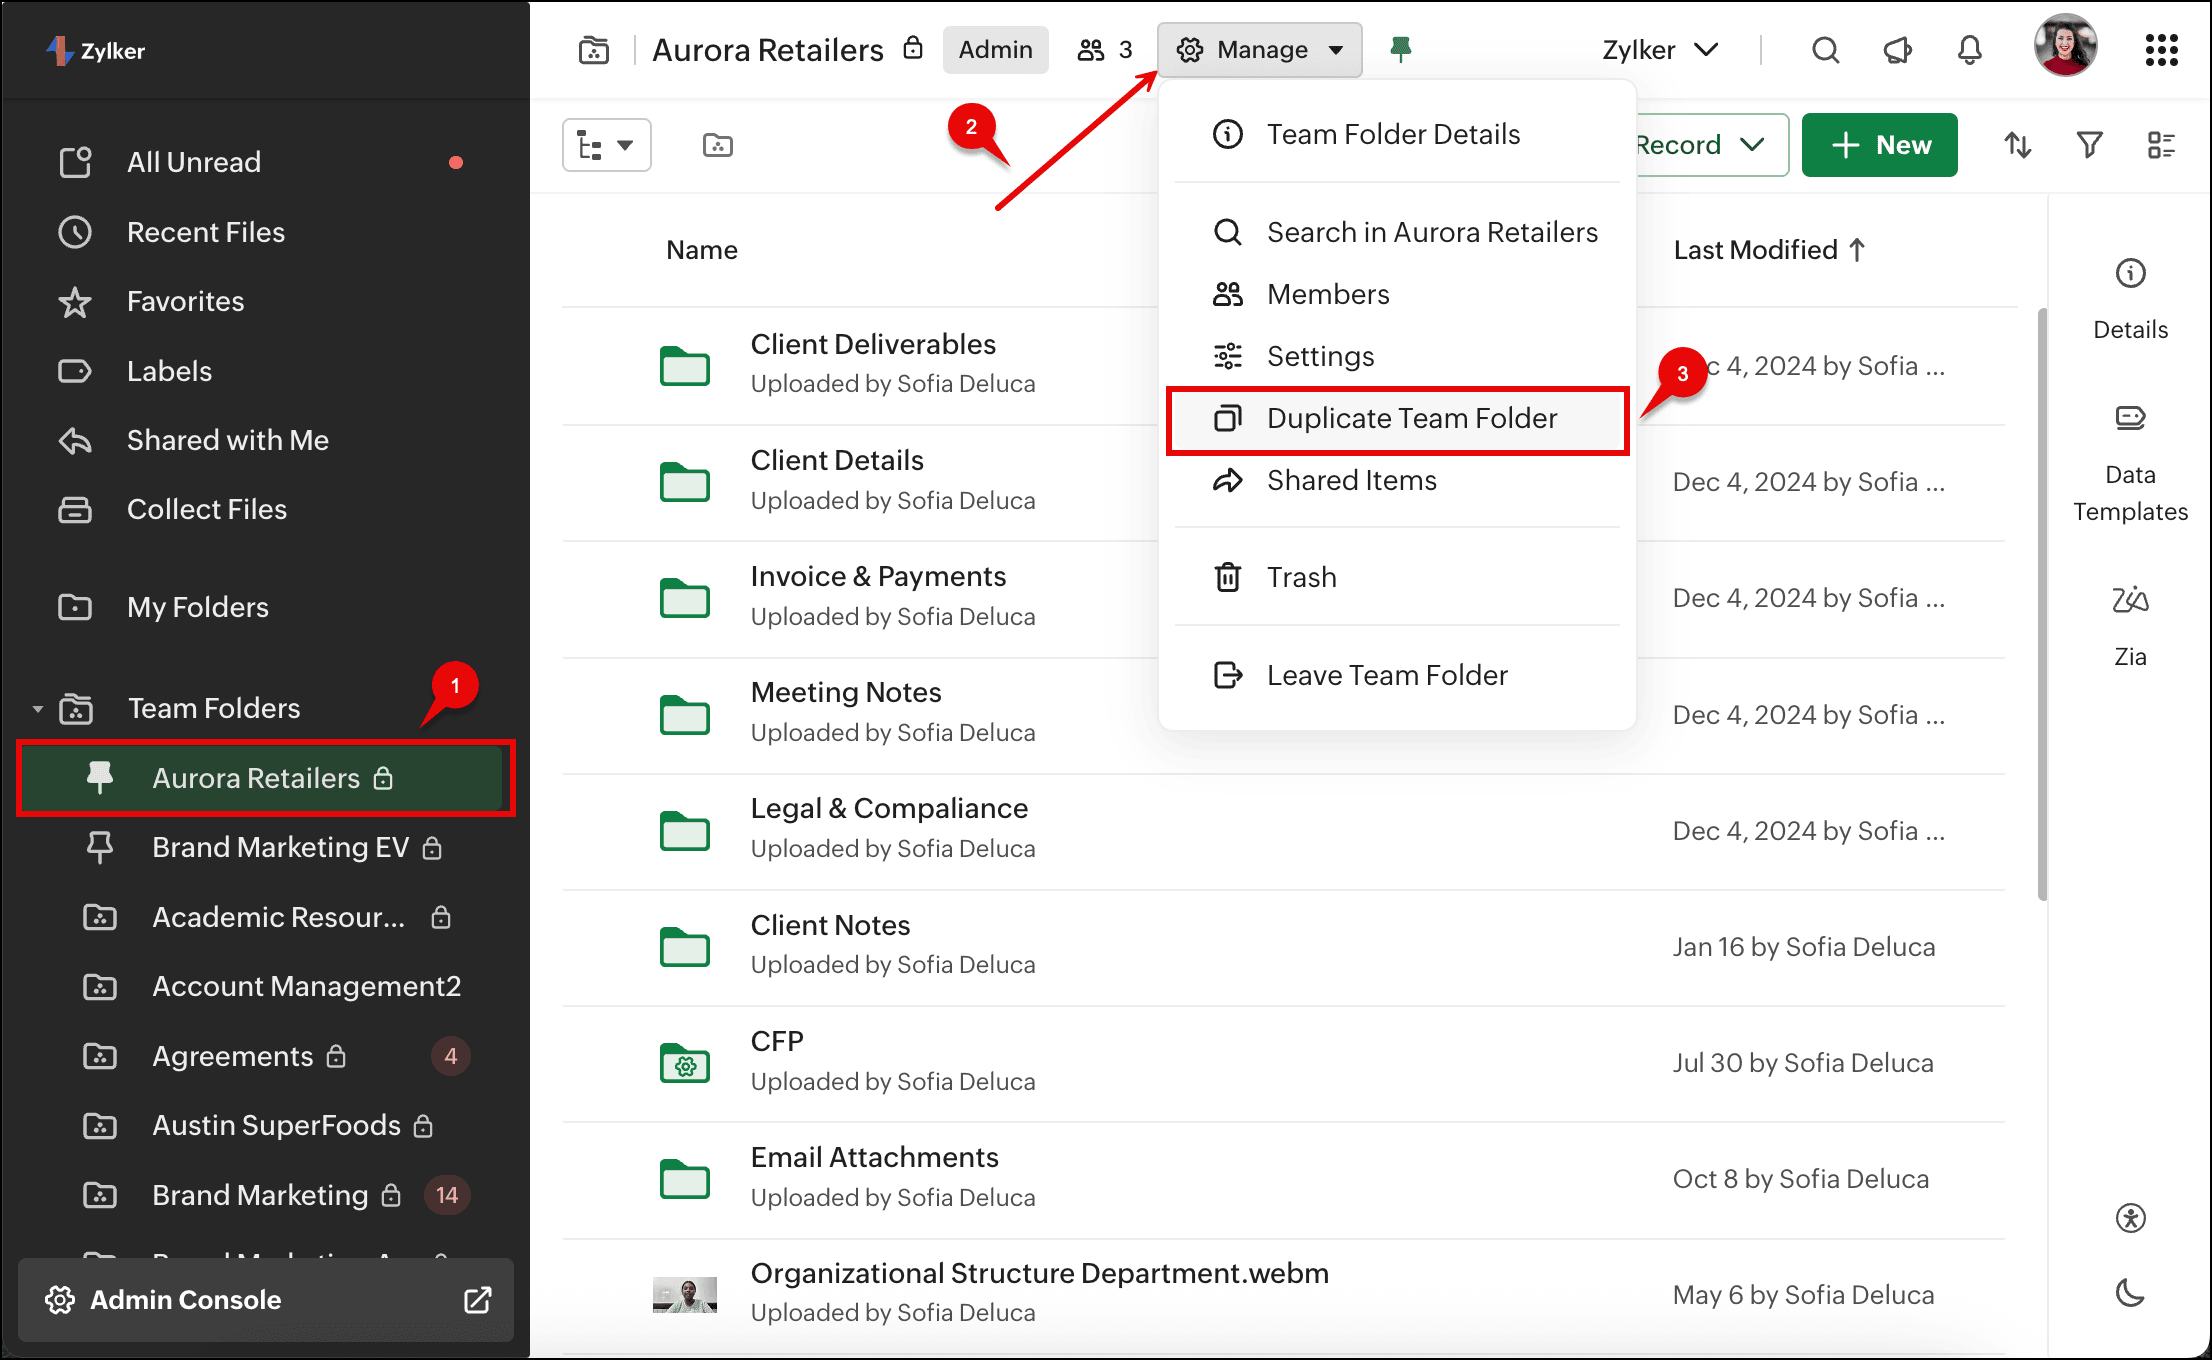
Task: Open the apps grid launcher icon
Action: point(2161,50)
